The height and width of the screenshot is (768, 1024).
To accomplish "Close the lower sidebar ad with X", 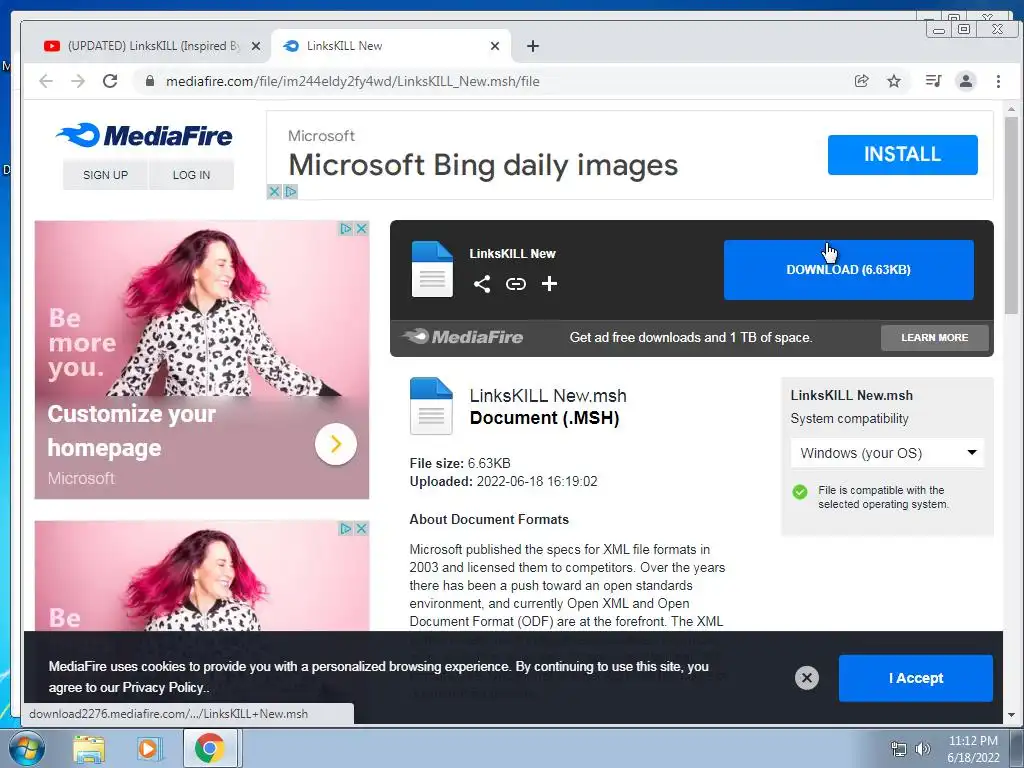I will [361, 528].
